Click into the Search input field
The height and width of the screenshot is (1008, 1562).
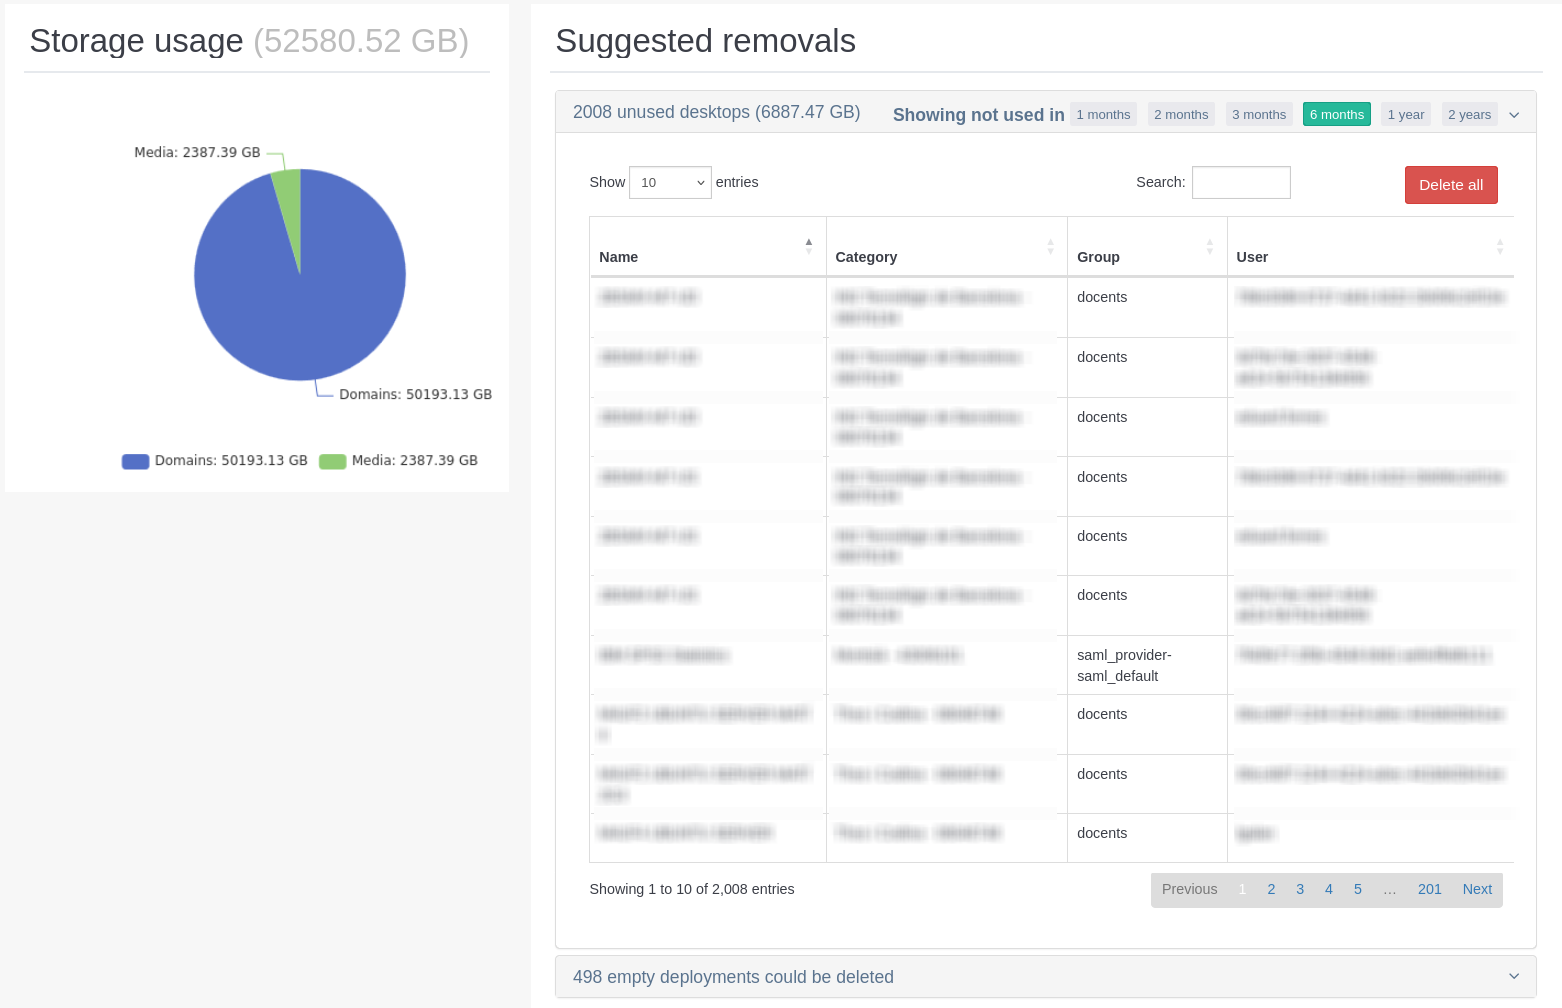[1240, 183]
